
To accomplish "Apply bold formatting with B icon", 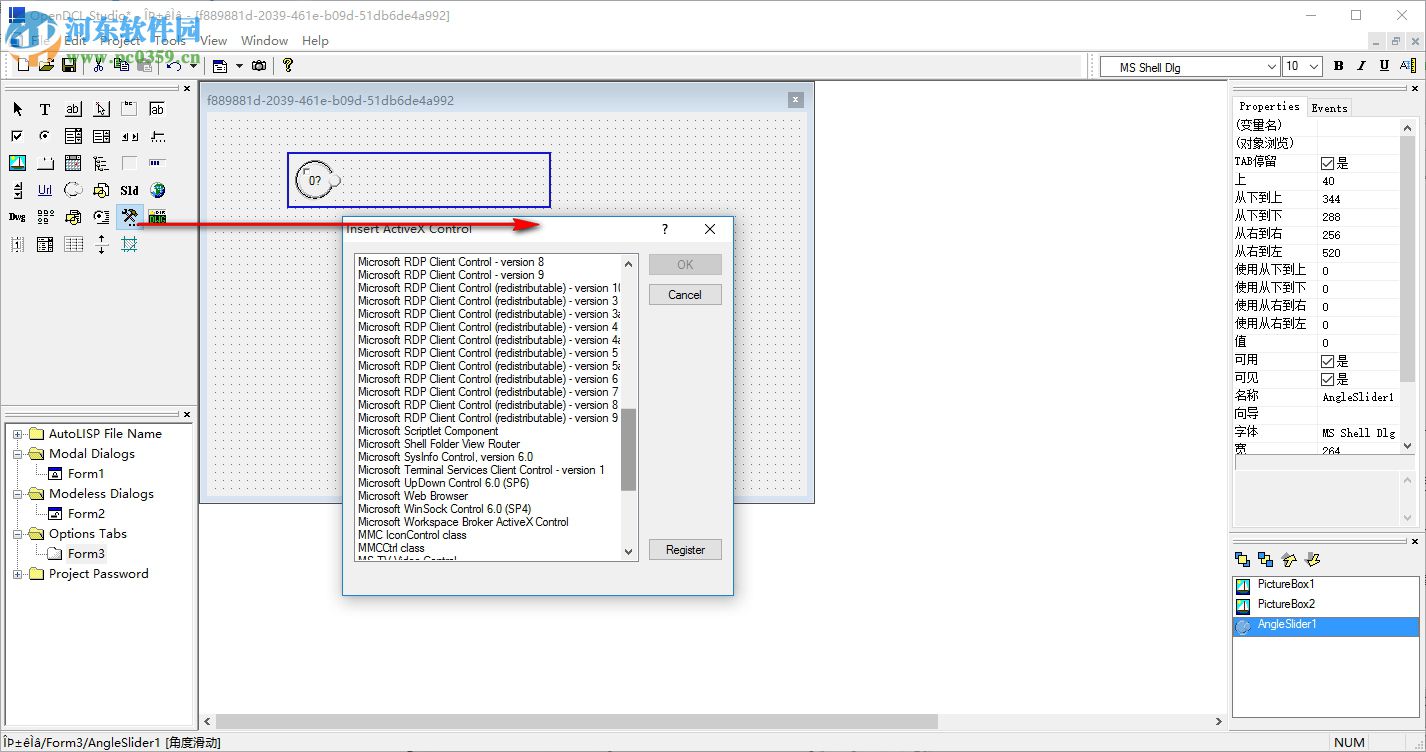I will [x=1338, y=66].
